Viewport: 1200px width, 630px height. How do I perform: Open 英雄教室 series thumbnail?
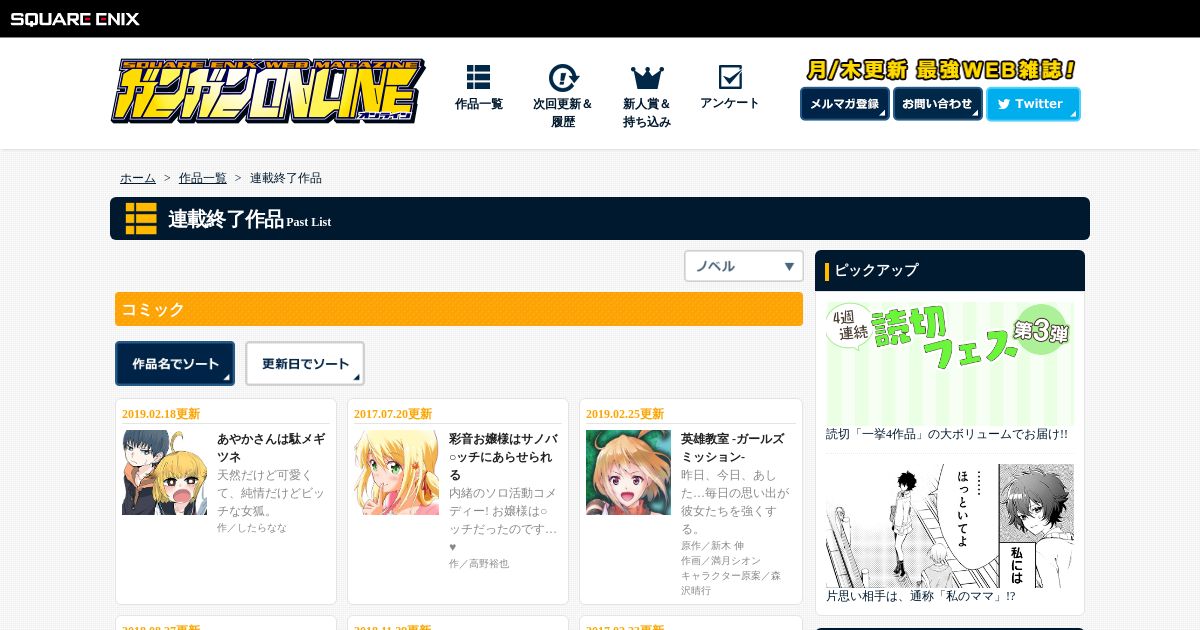point(628,473)
